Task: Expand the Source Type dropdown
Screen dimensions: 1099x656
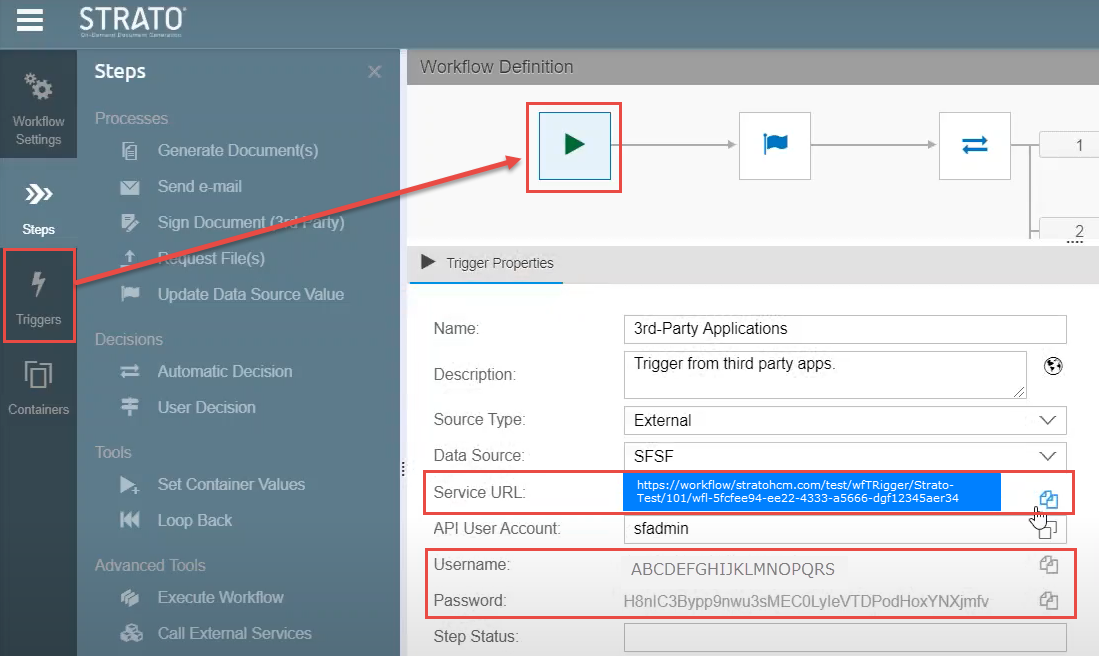Action: [1047, 420]
